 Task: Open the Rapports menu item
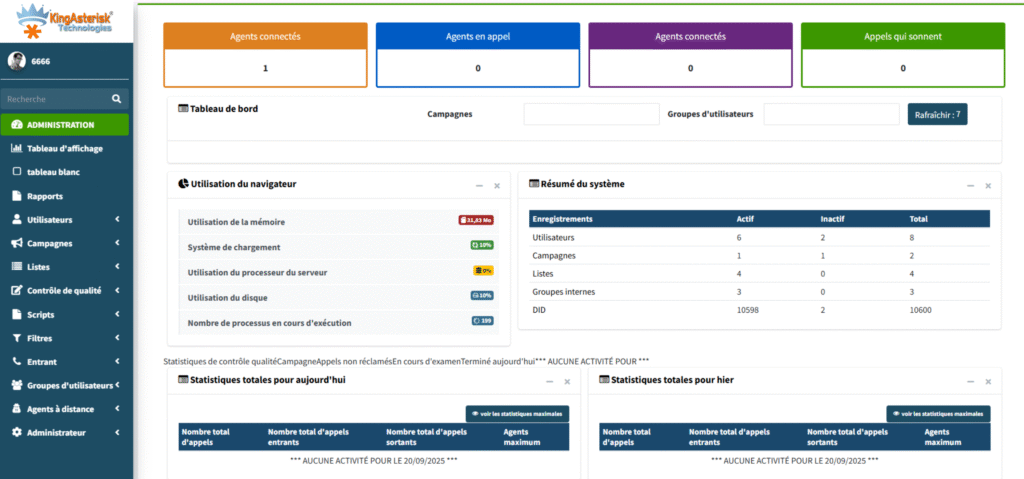tap(45, 196)
